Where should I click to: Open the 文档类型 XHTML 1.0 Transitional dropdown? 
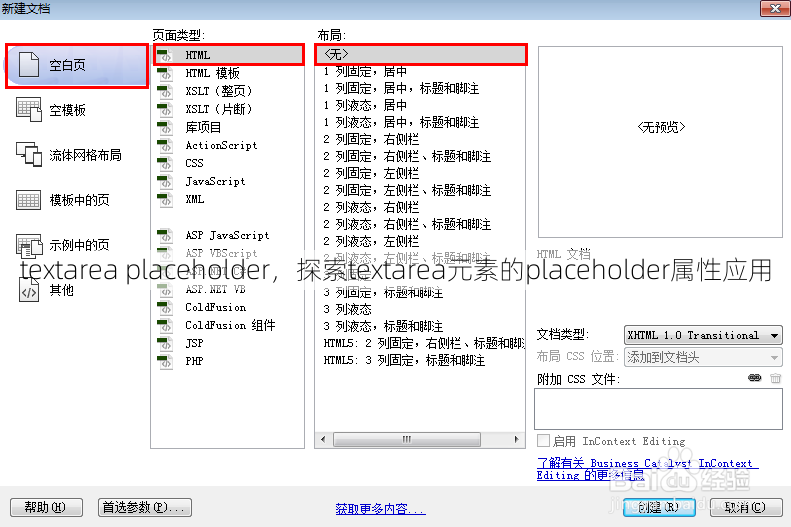click(703, 335)
